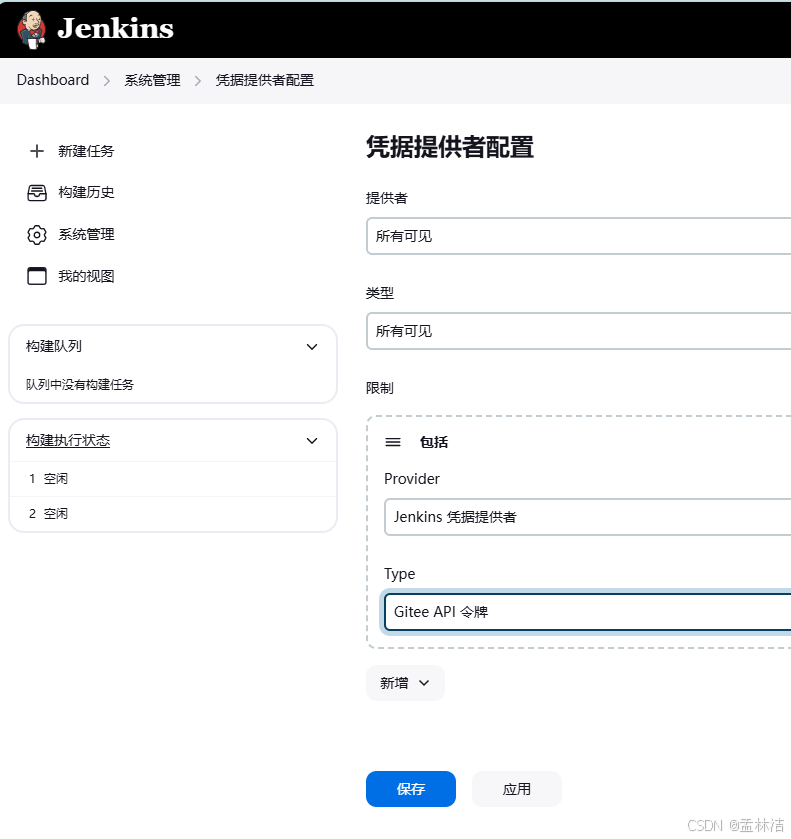Viewport: 791px width, 839px height.
Task: Open 新建任务 in the sidebar
Action: coord(86,151)
